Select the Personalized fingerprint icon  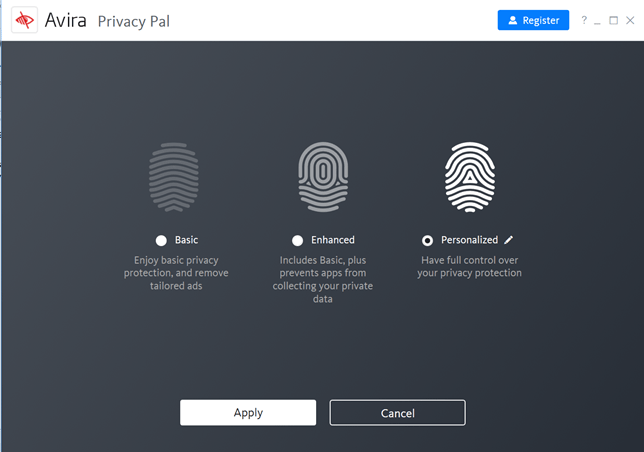point(470,177)
